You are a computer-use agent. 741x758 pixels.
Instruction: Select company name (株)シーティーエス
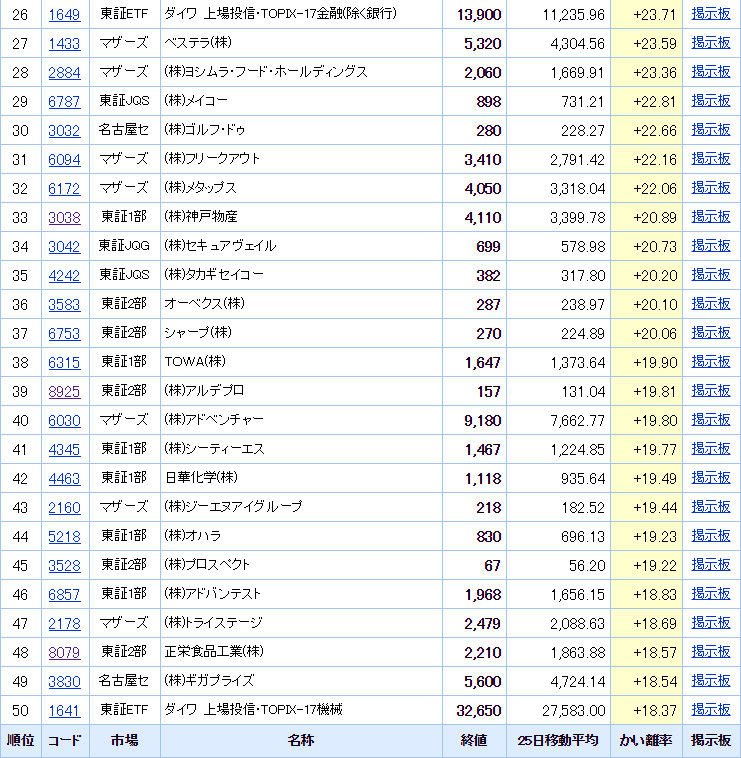(215, 449)
